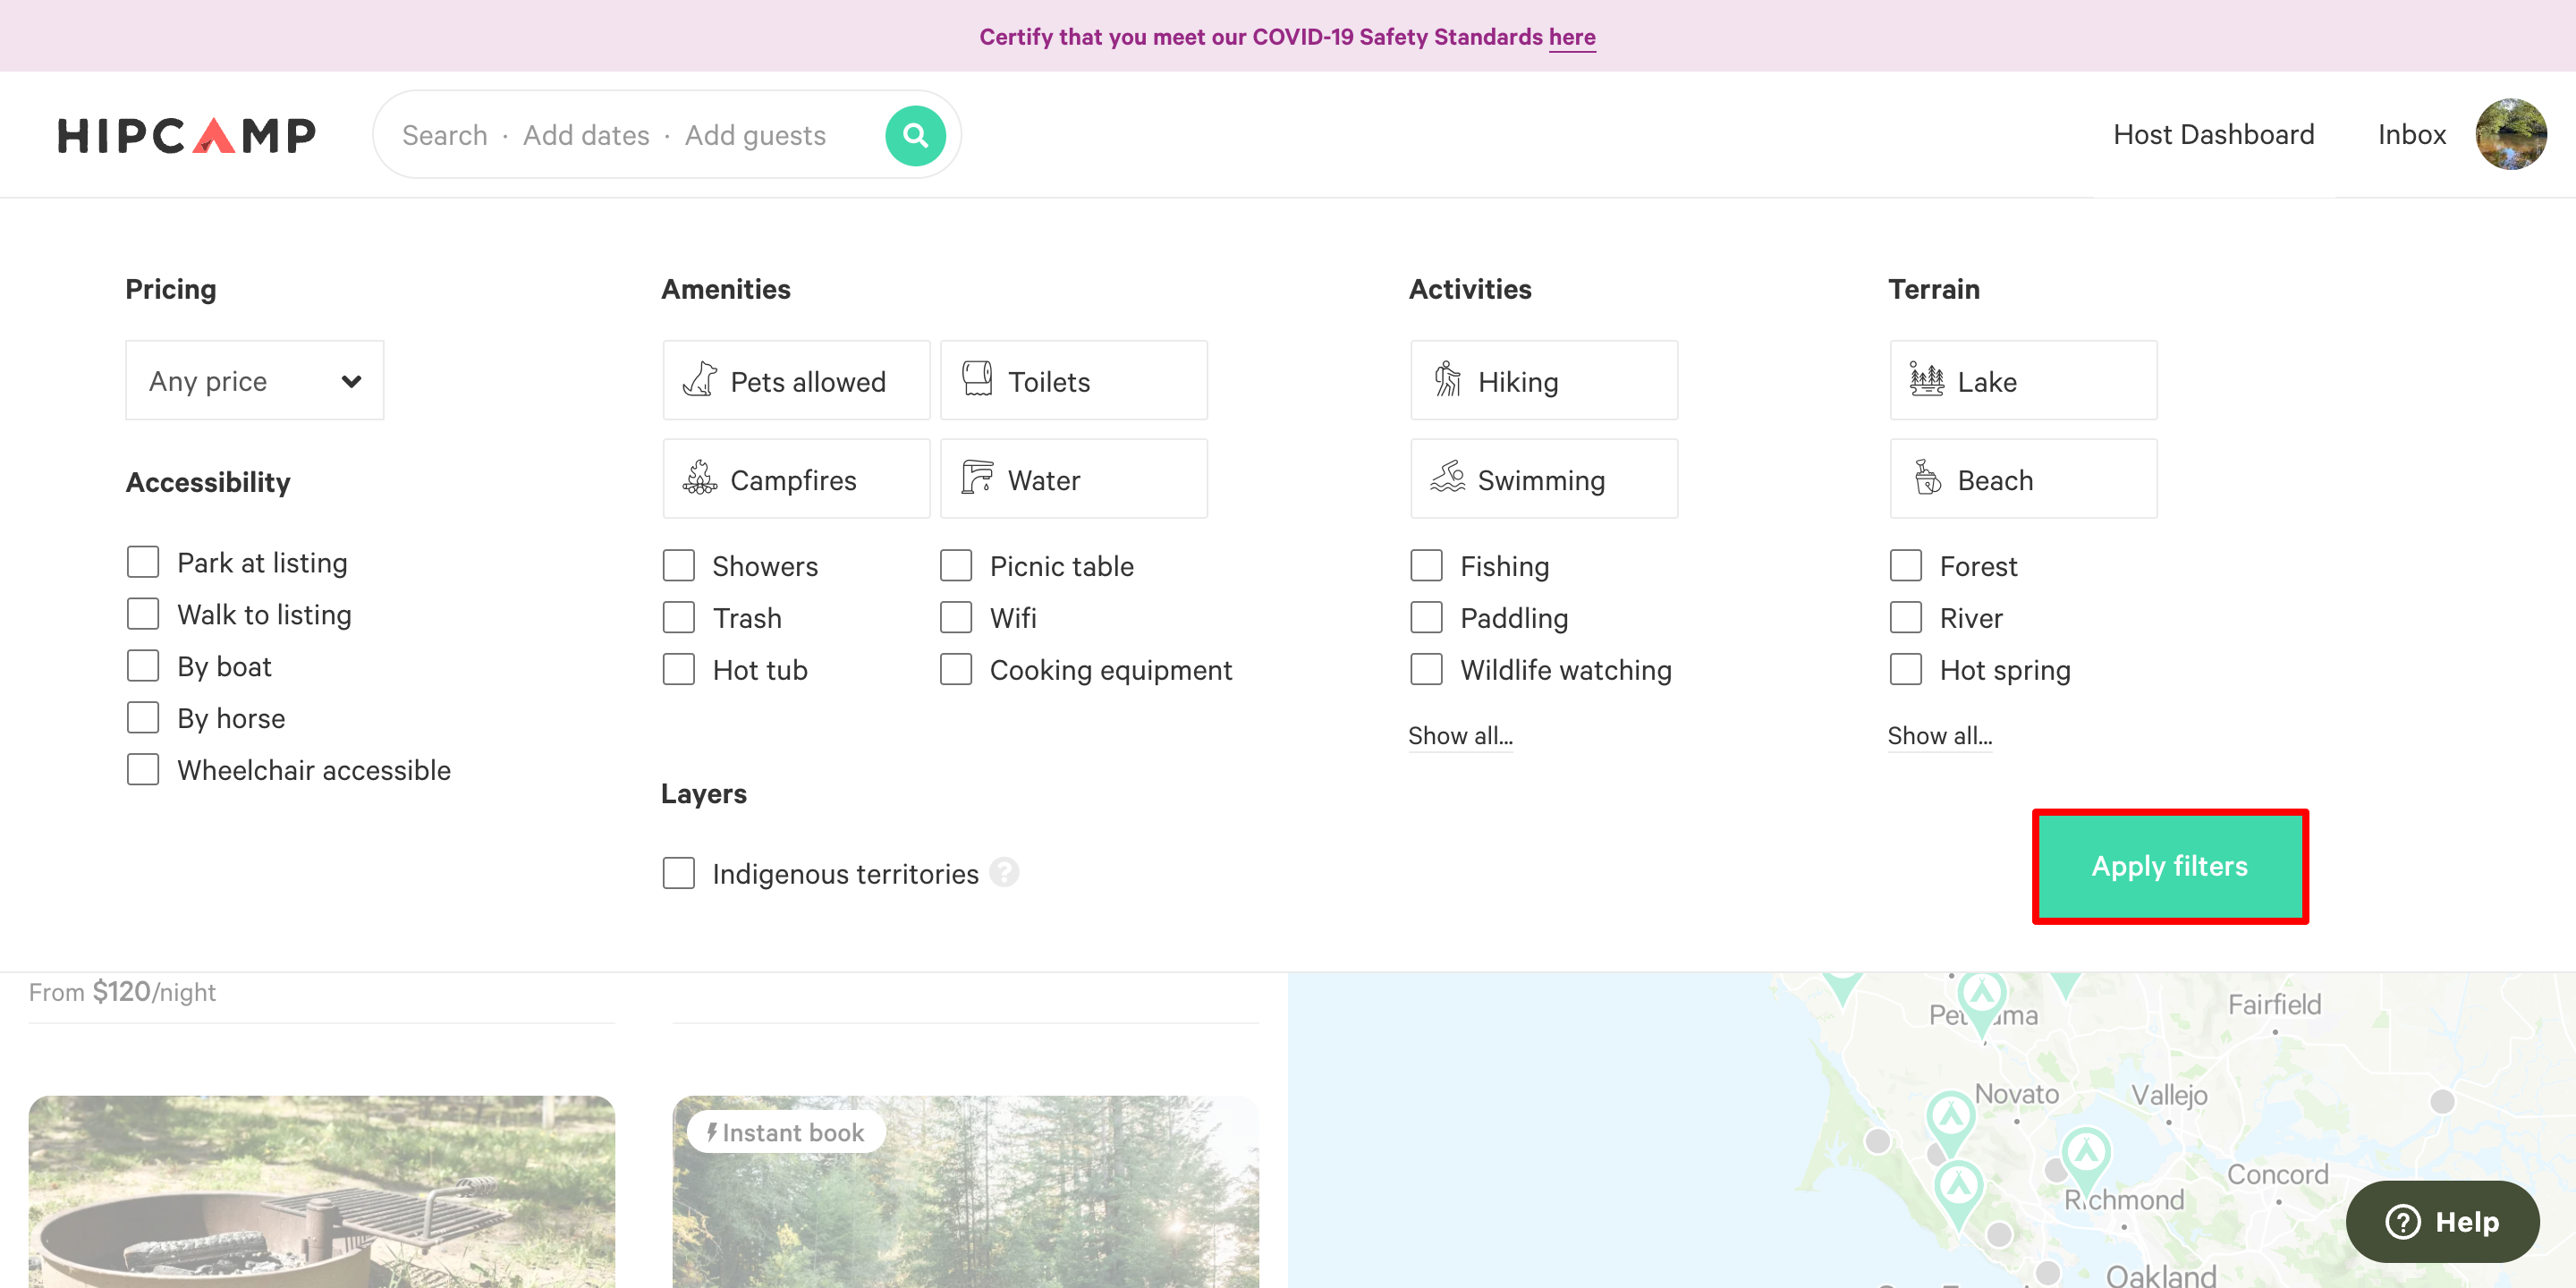The height and width of the screenshot is (1288, 2576).
Task: Check the Hot tub checkbox
Action: tap(679, 670)
